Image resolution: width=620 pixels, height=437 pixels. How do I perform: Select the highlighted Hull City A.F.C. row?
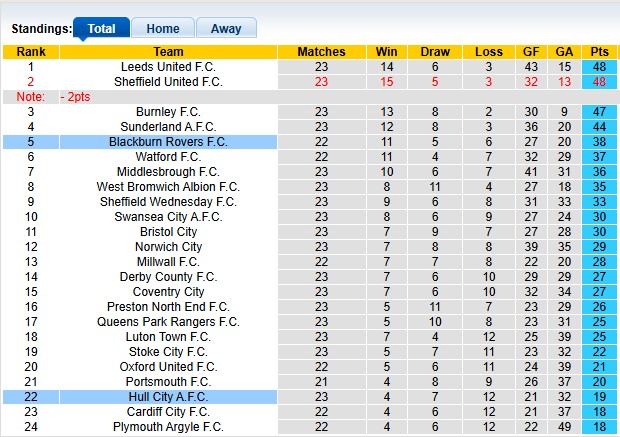pyautogui.click(x=168, y=397)
